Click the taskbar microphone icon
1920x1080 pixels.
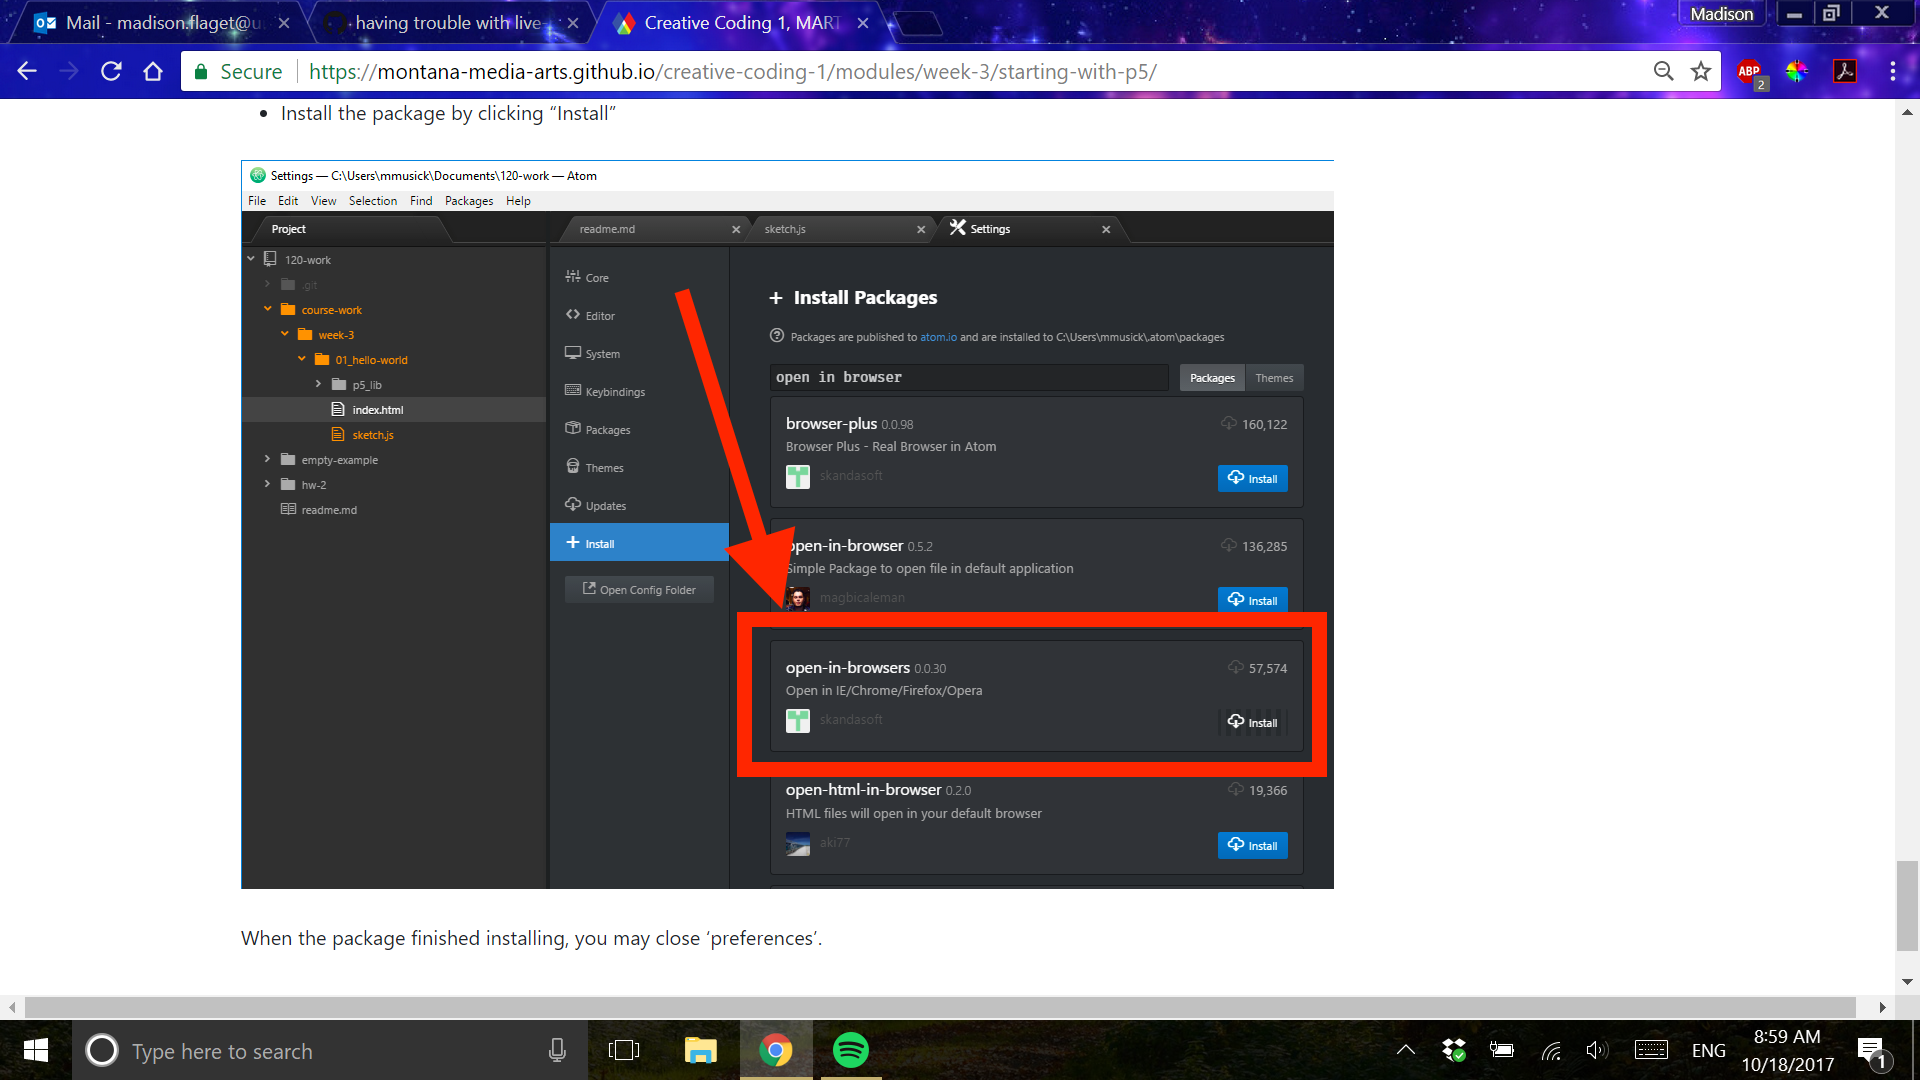(557, 1050)
